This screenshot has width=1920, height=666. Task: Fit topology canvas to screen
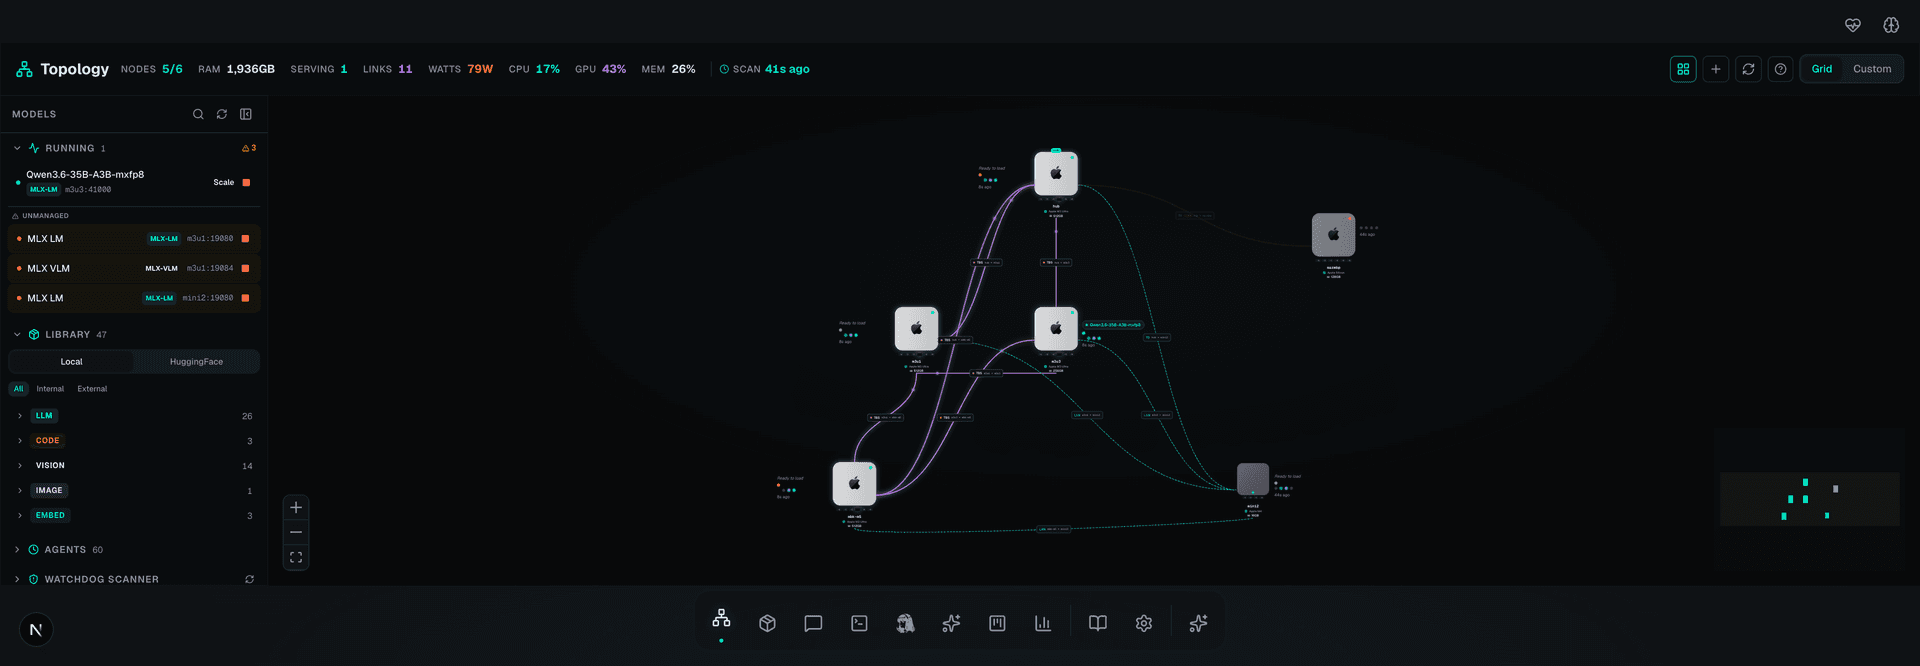click(296, 557)
